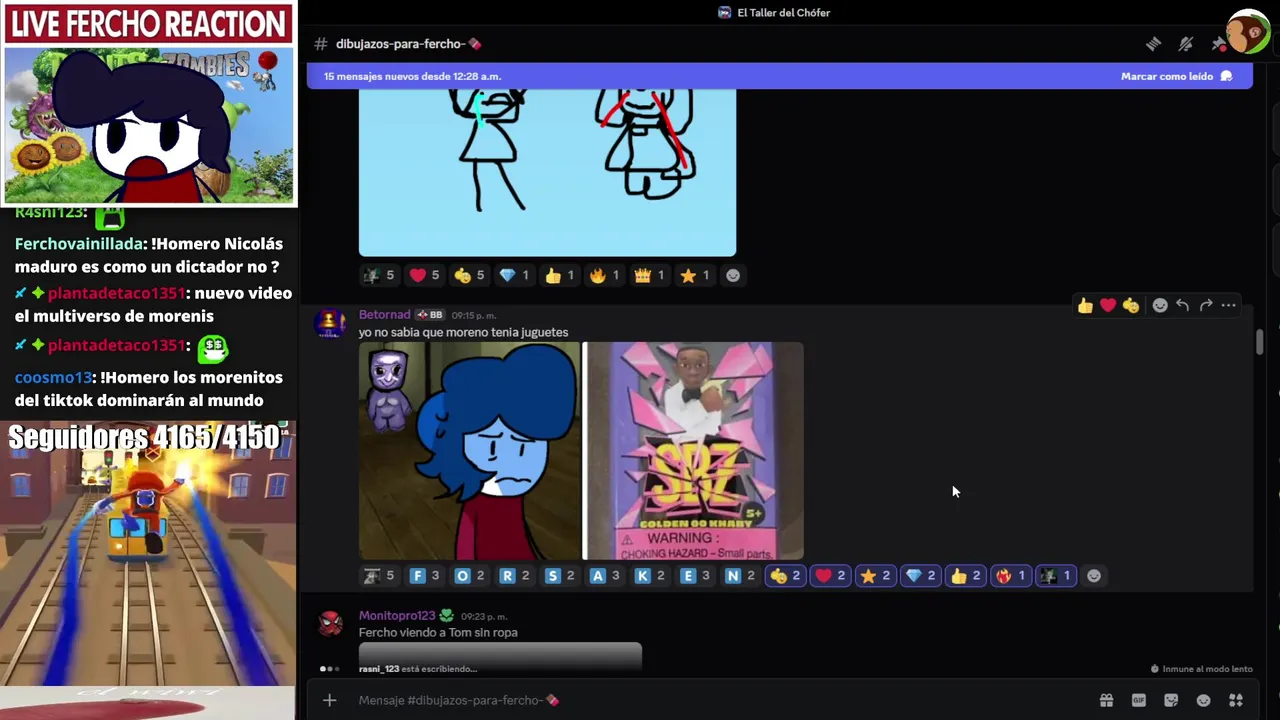This screenshot has width=1280, height=720.
Task: Click forward arrow in message hover toolbar
Action: (1206, 305)
